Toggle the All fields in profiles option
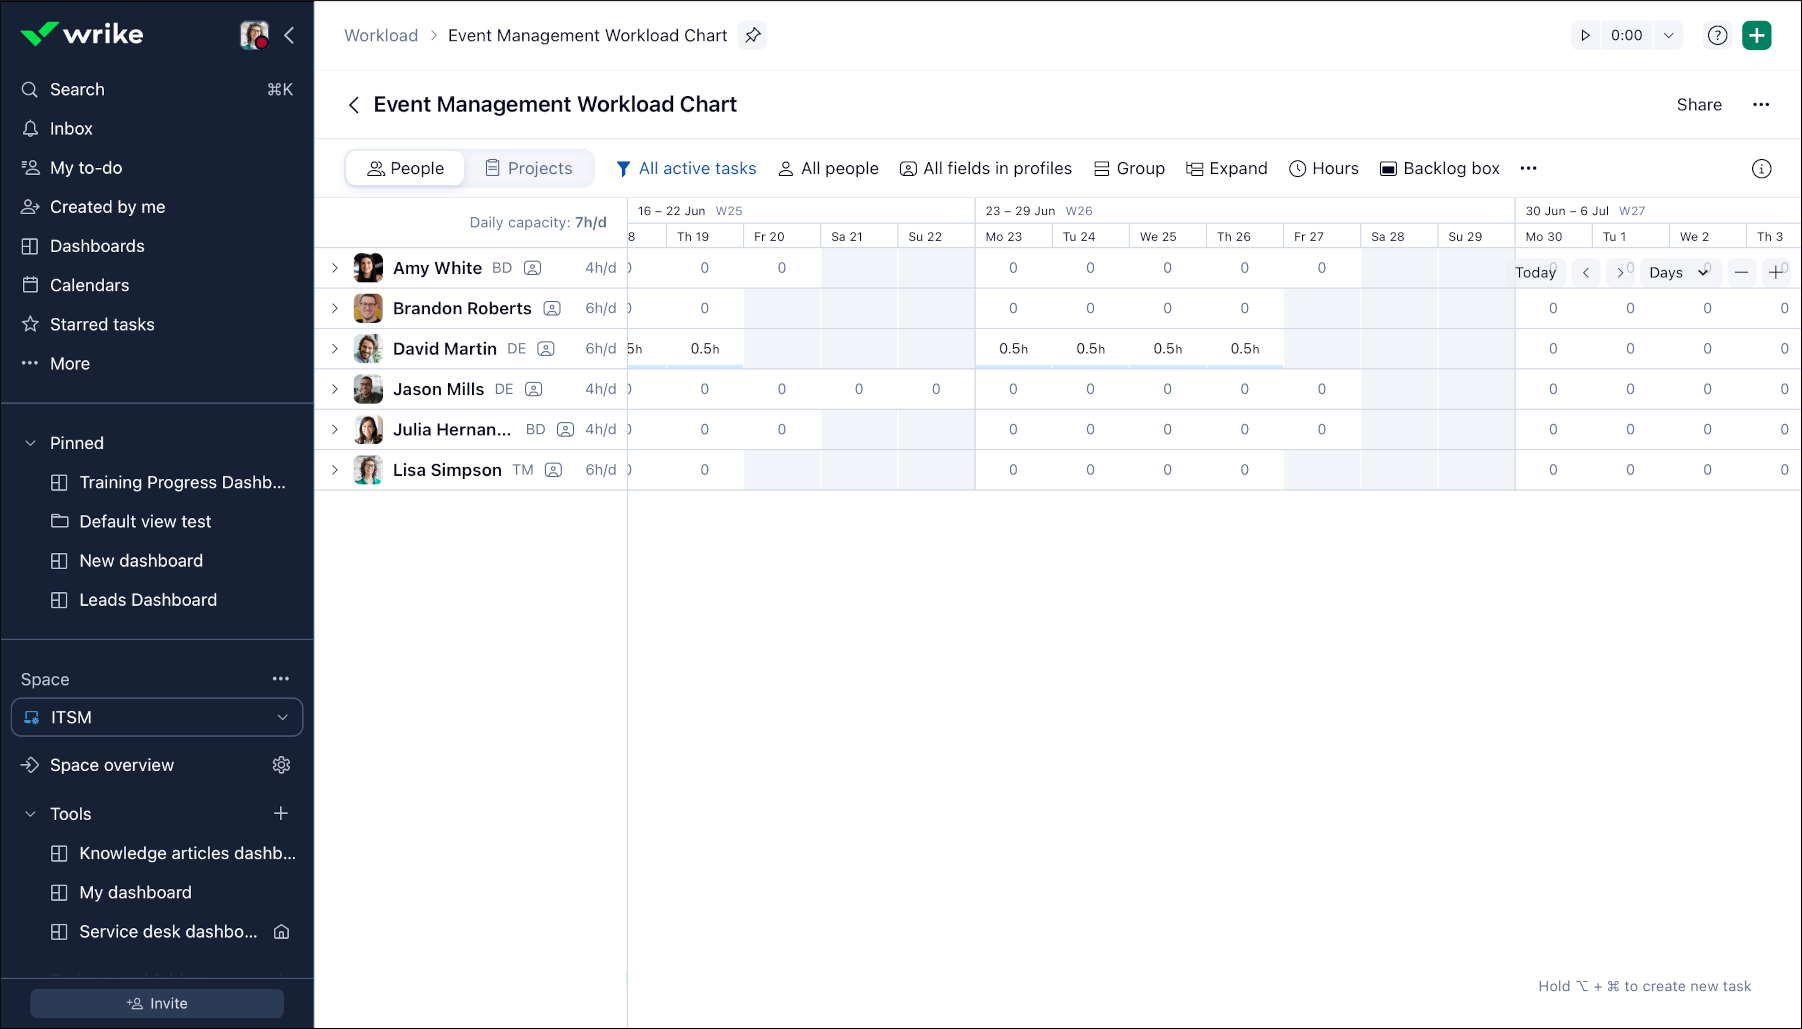This screenshot has width=1802, height=1029. [x=985, y=168]
